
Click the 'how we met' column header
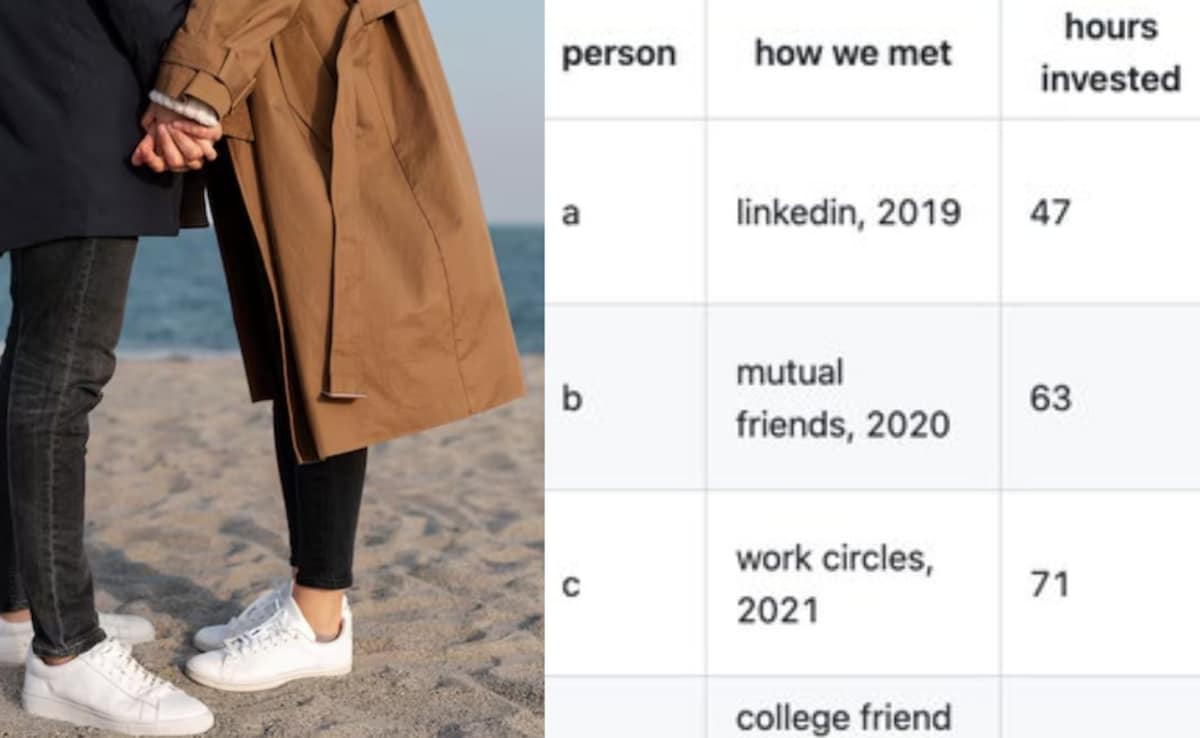point(853,52)
